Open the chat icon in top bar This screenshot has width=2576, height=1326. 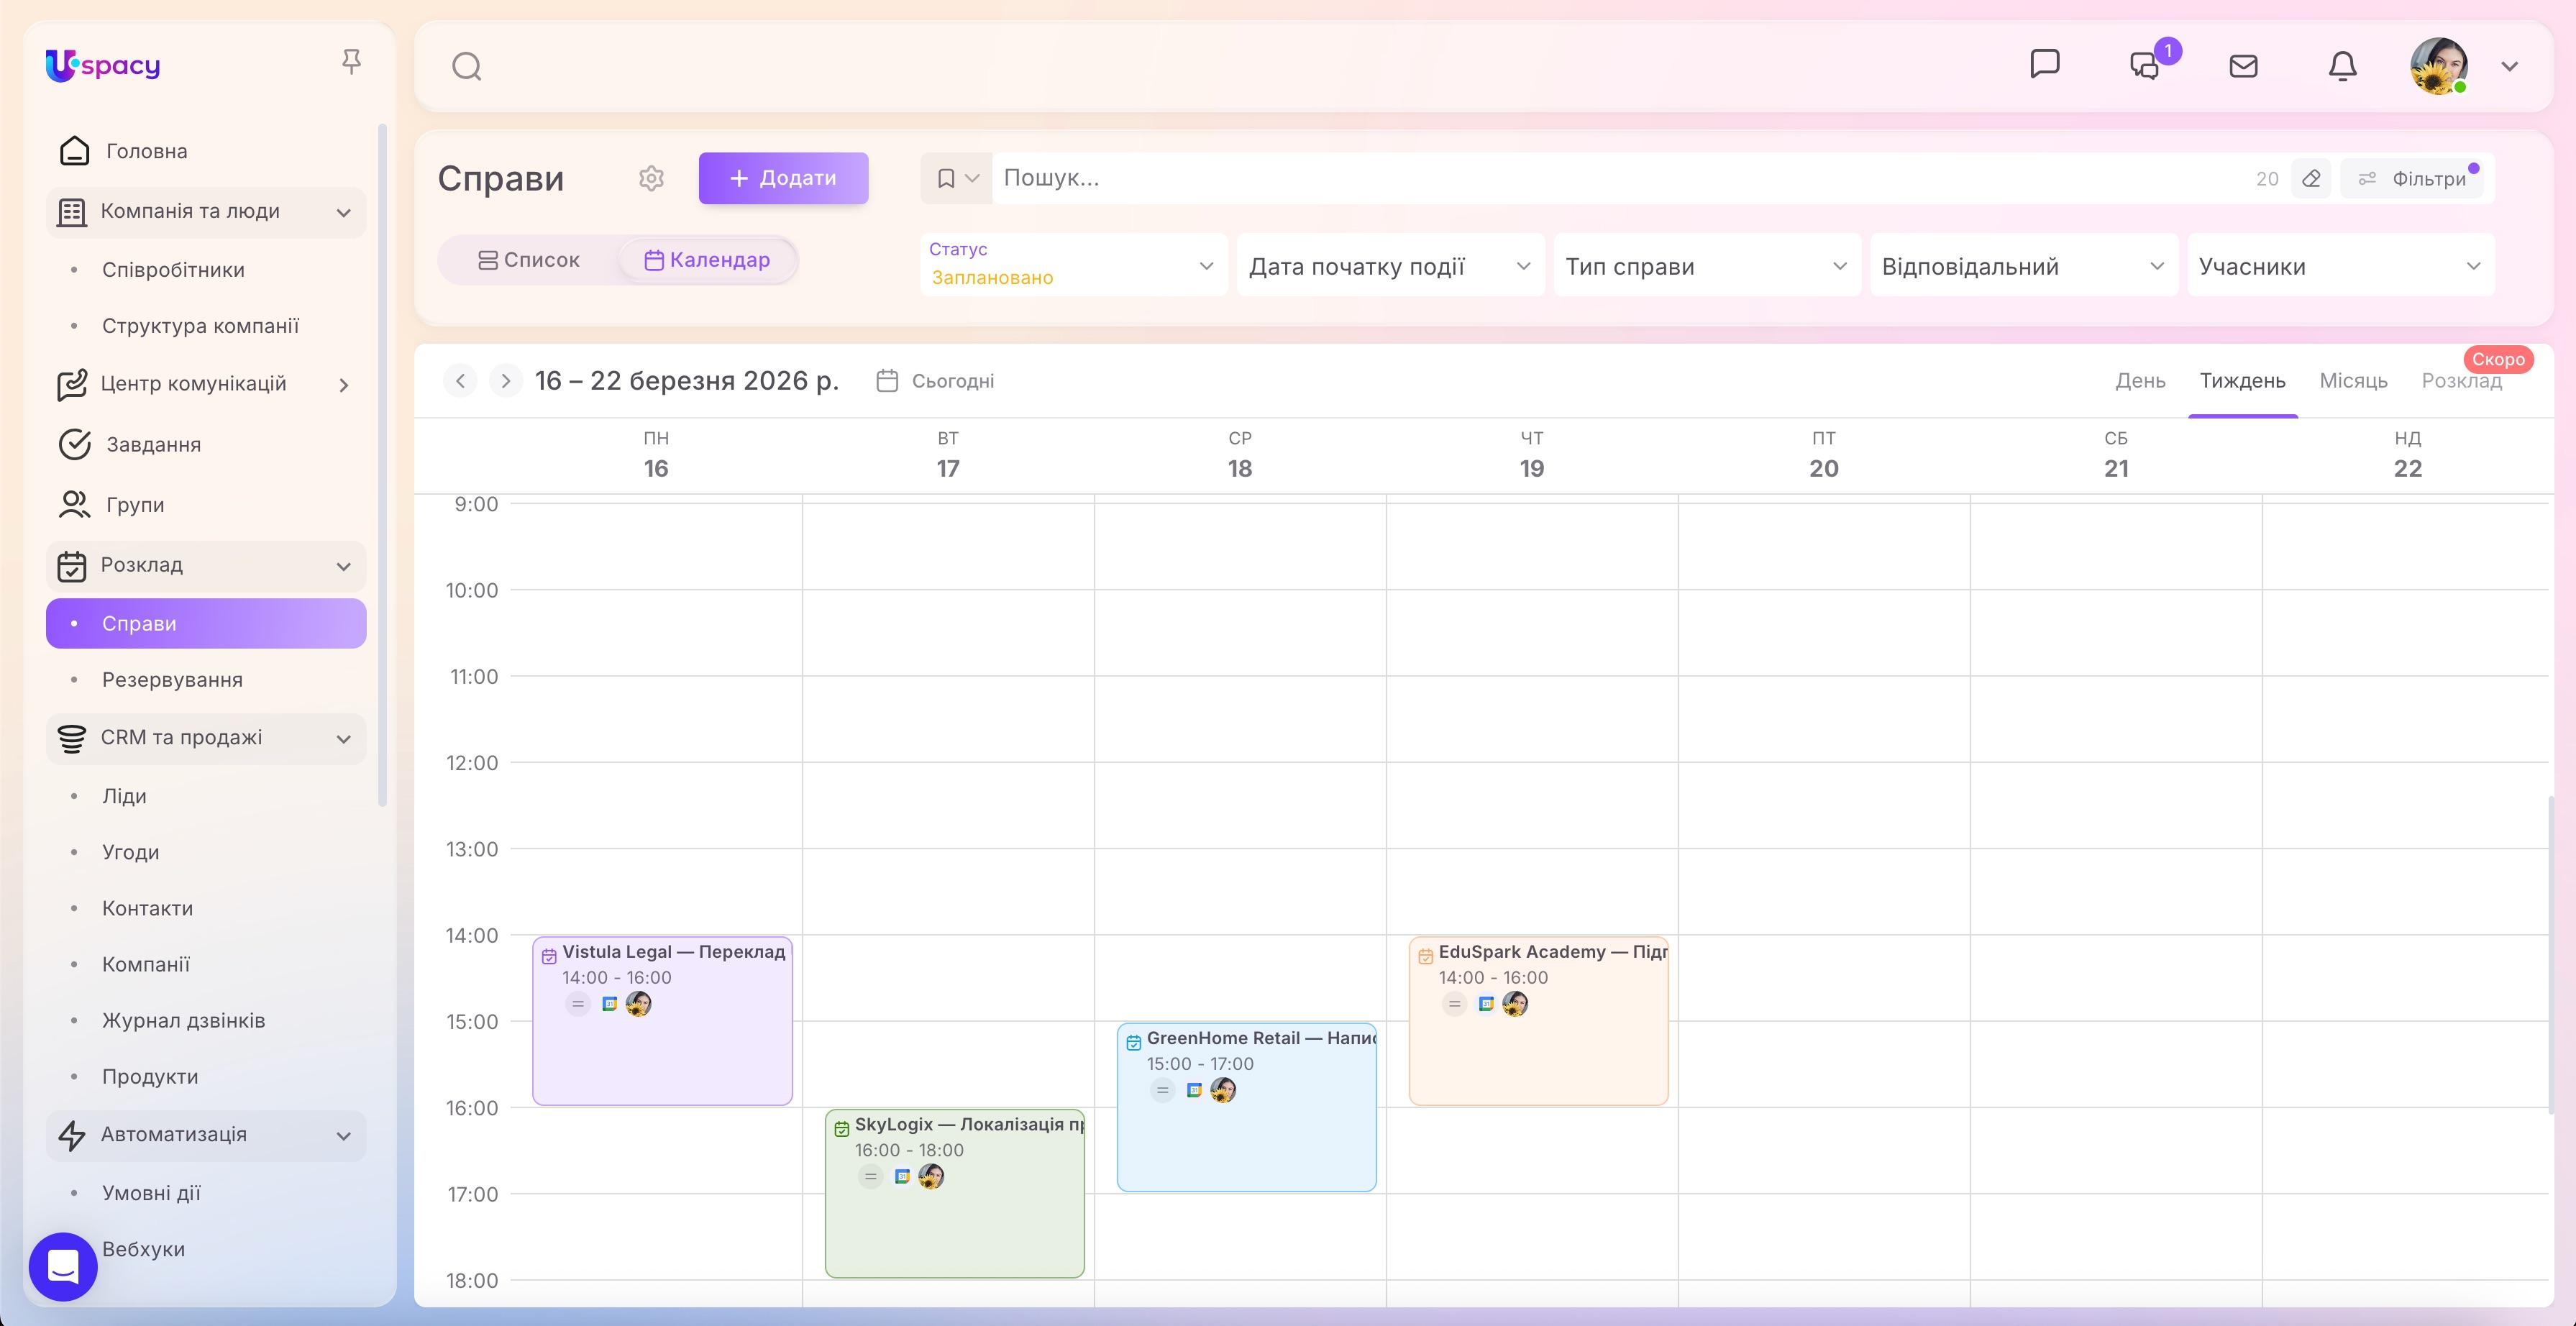pos(2045,64)
